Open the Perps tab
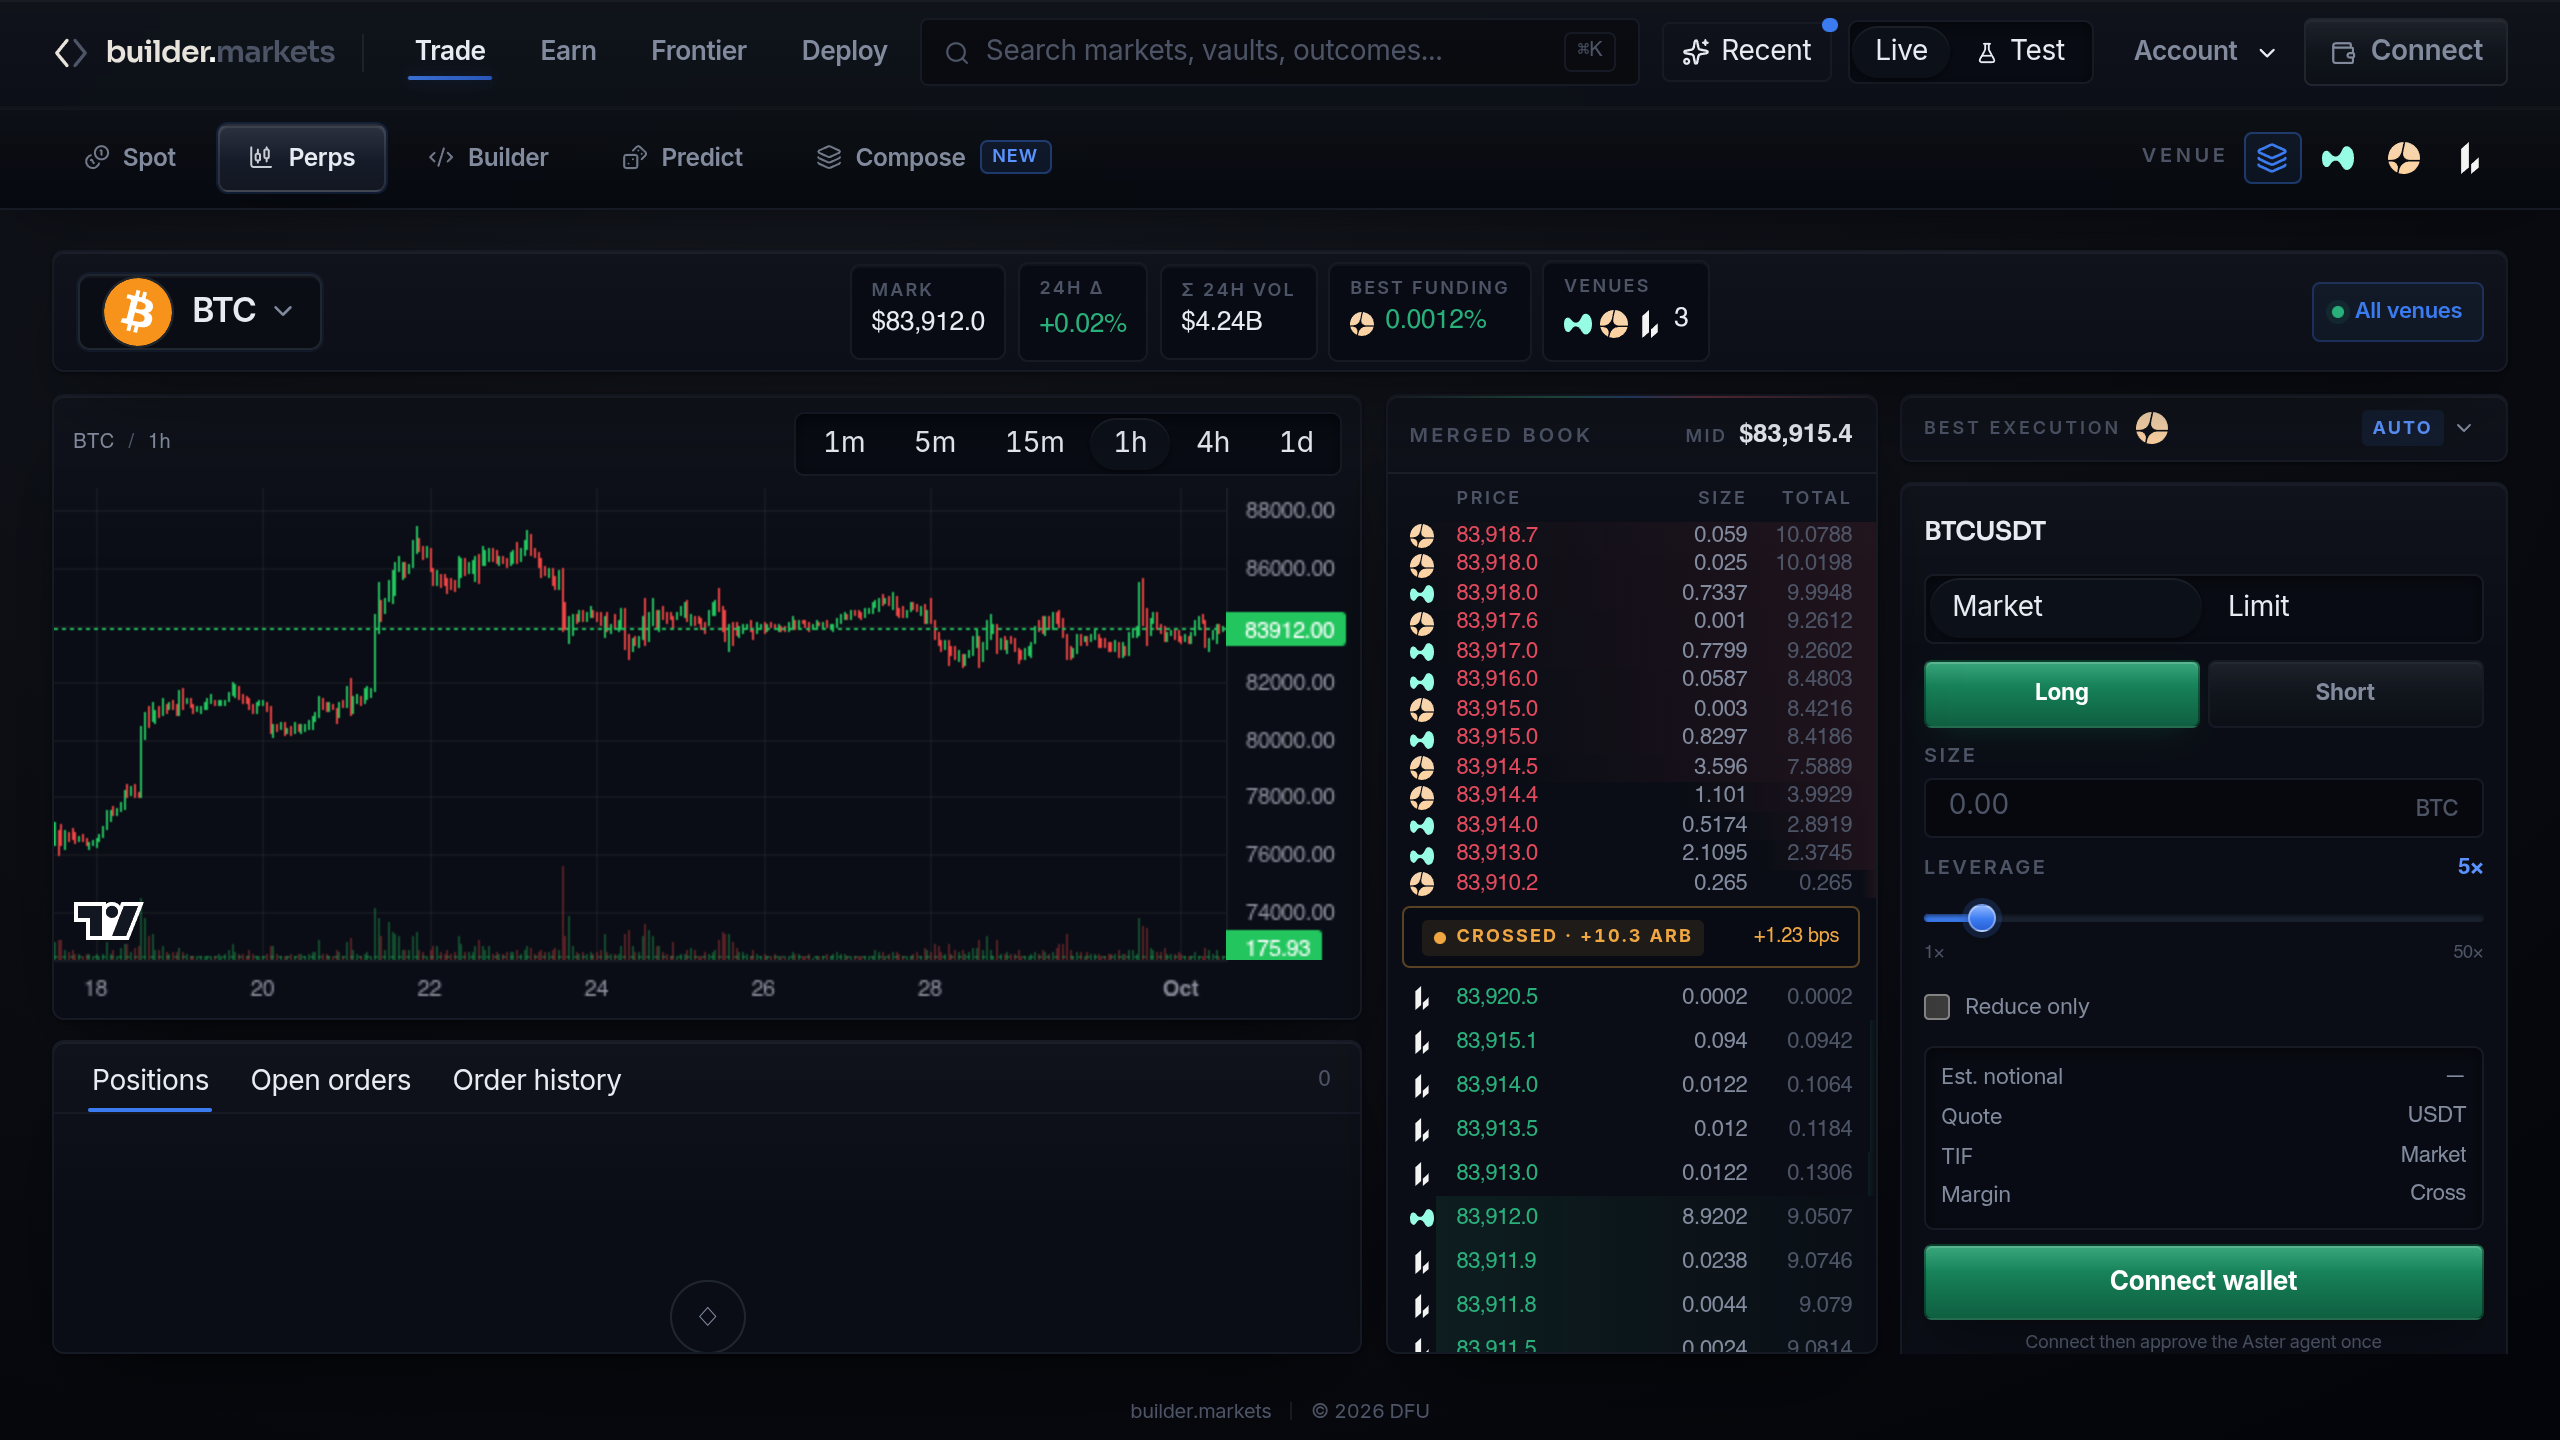The height and width of the screenshot is (1440, 2560). (301, 158)
